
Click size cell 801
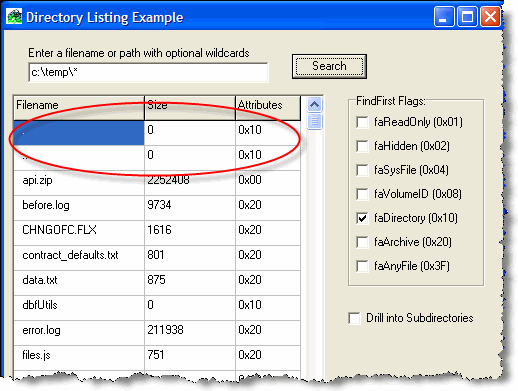point(190,258)
